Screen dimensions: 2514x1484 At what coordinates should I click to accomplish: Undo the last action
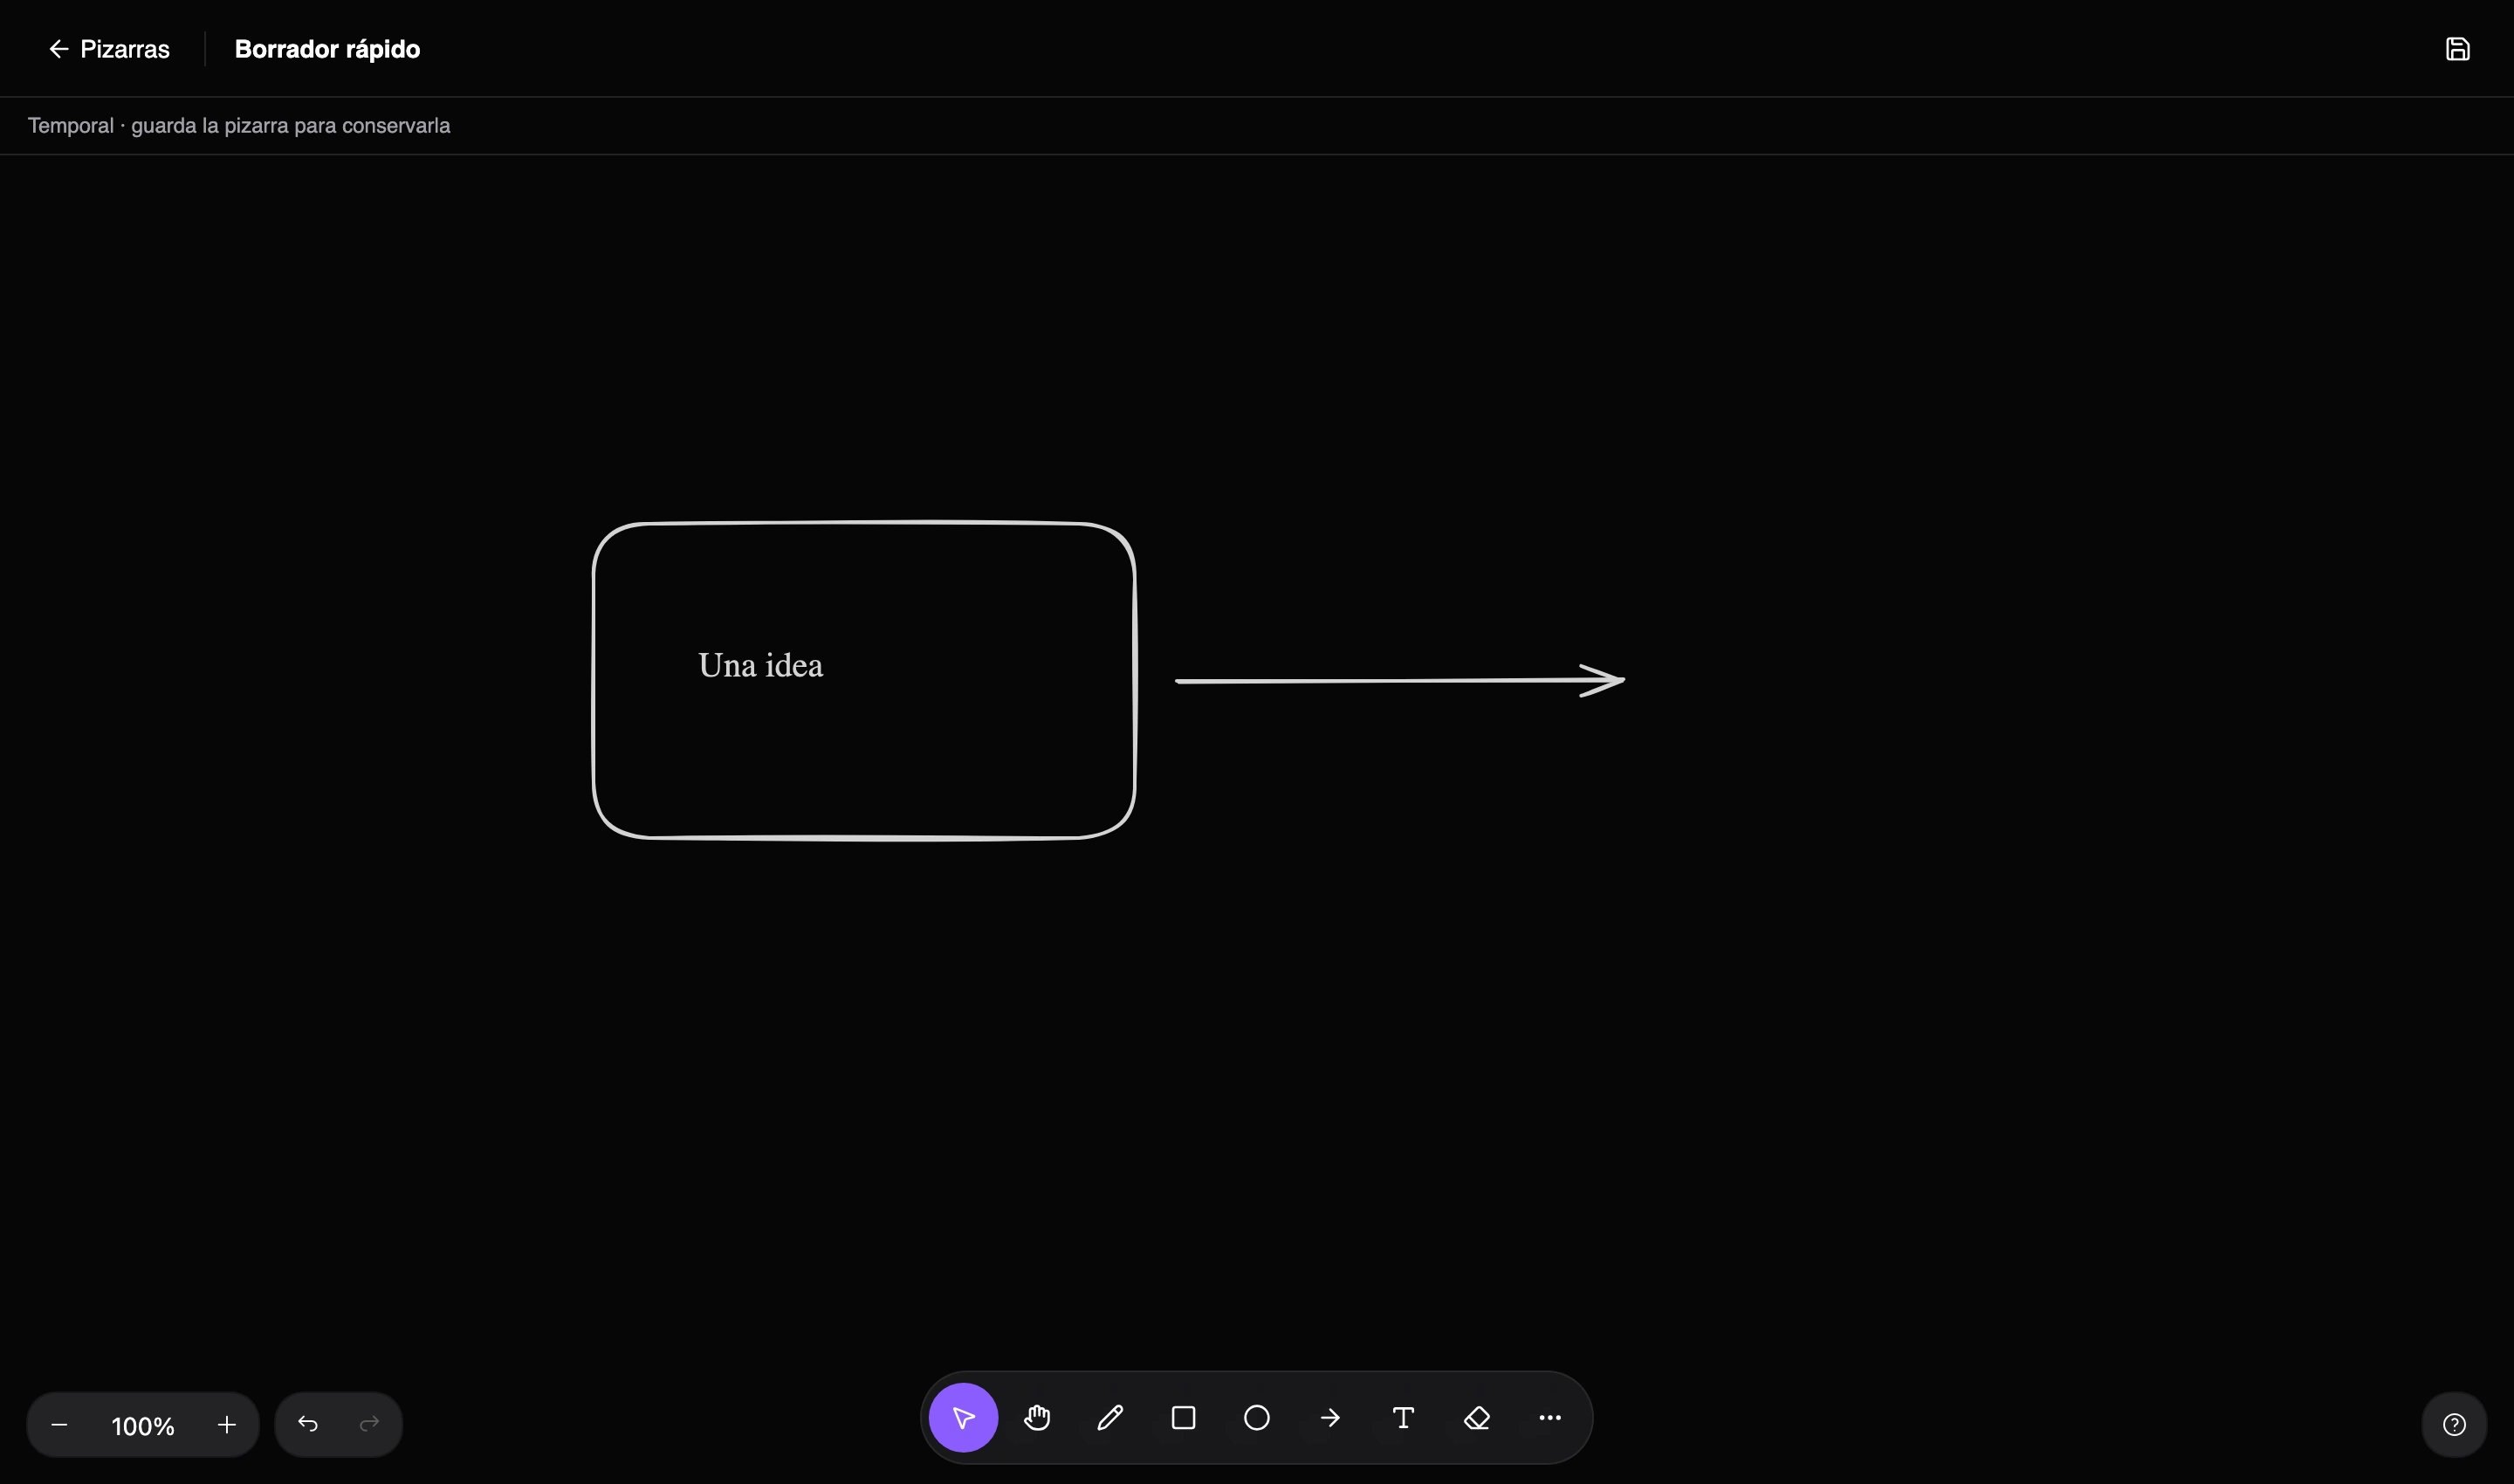point(308,1424)
